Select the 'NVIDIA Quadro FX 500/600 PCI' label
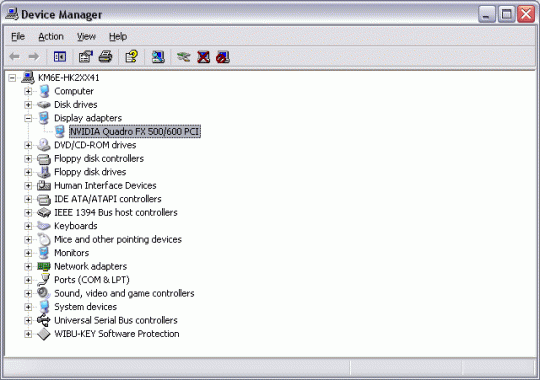Screen dimensions: 540x380 pyautogui.click(x=135, y=131)
